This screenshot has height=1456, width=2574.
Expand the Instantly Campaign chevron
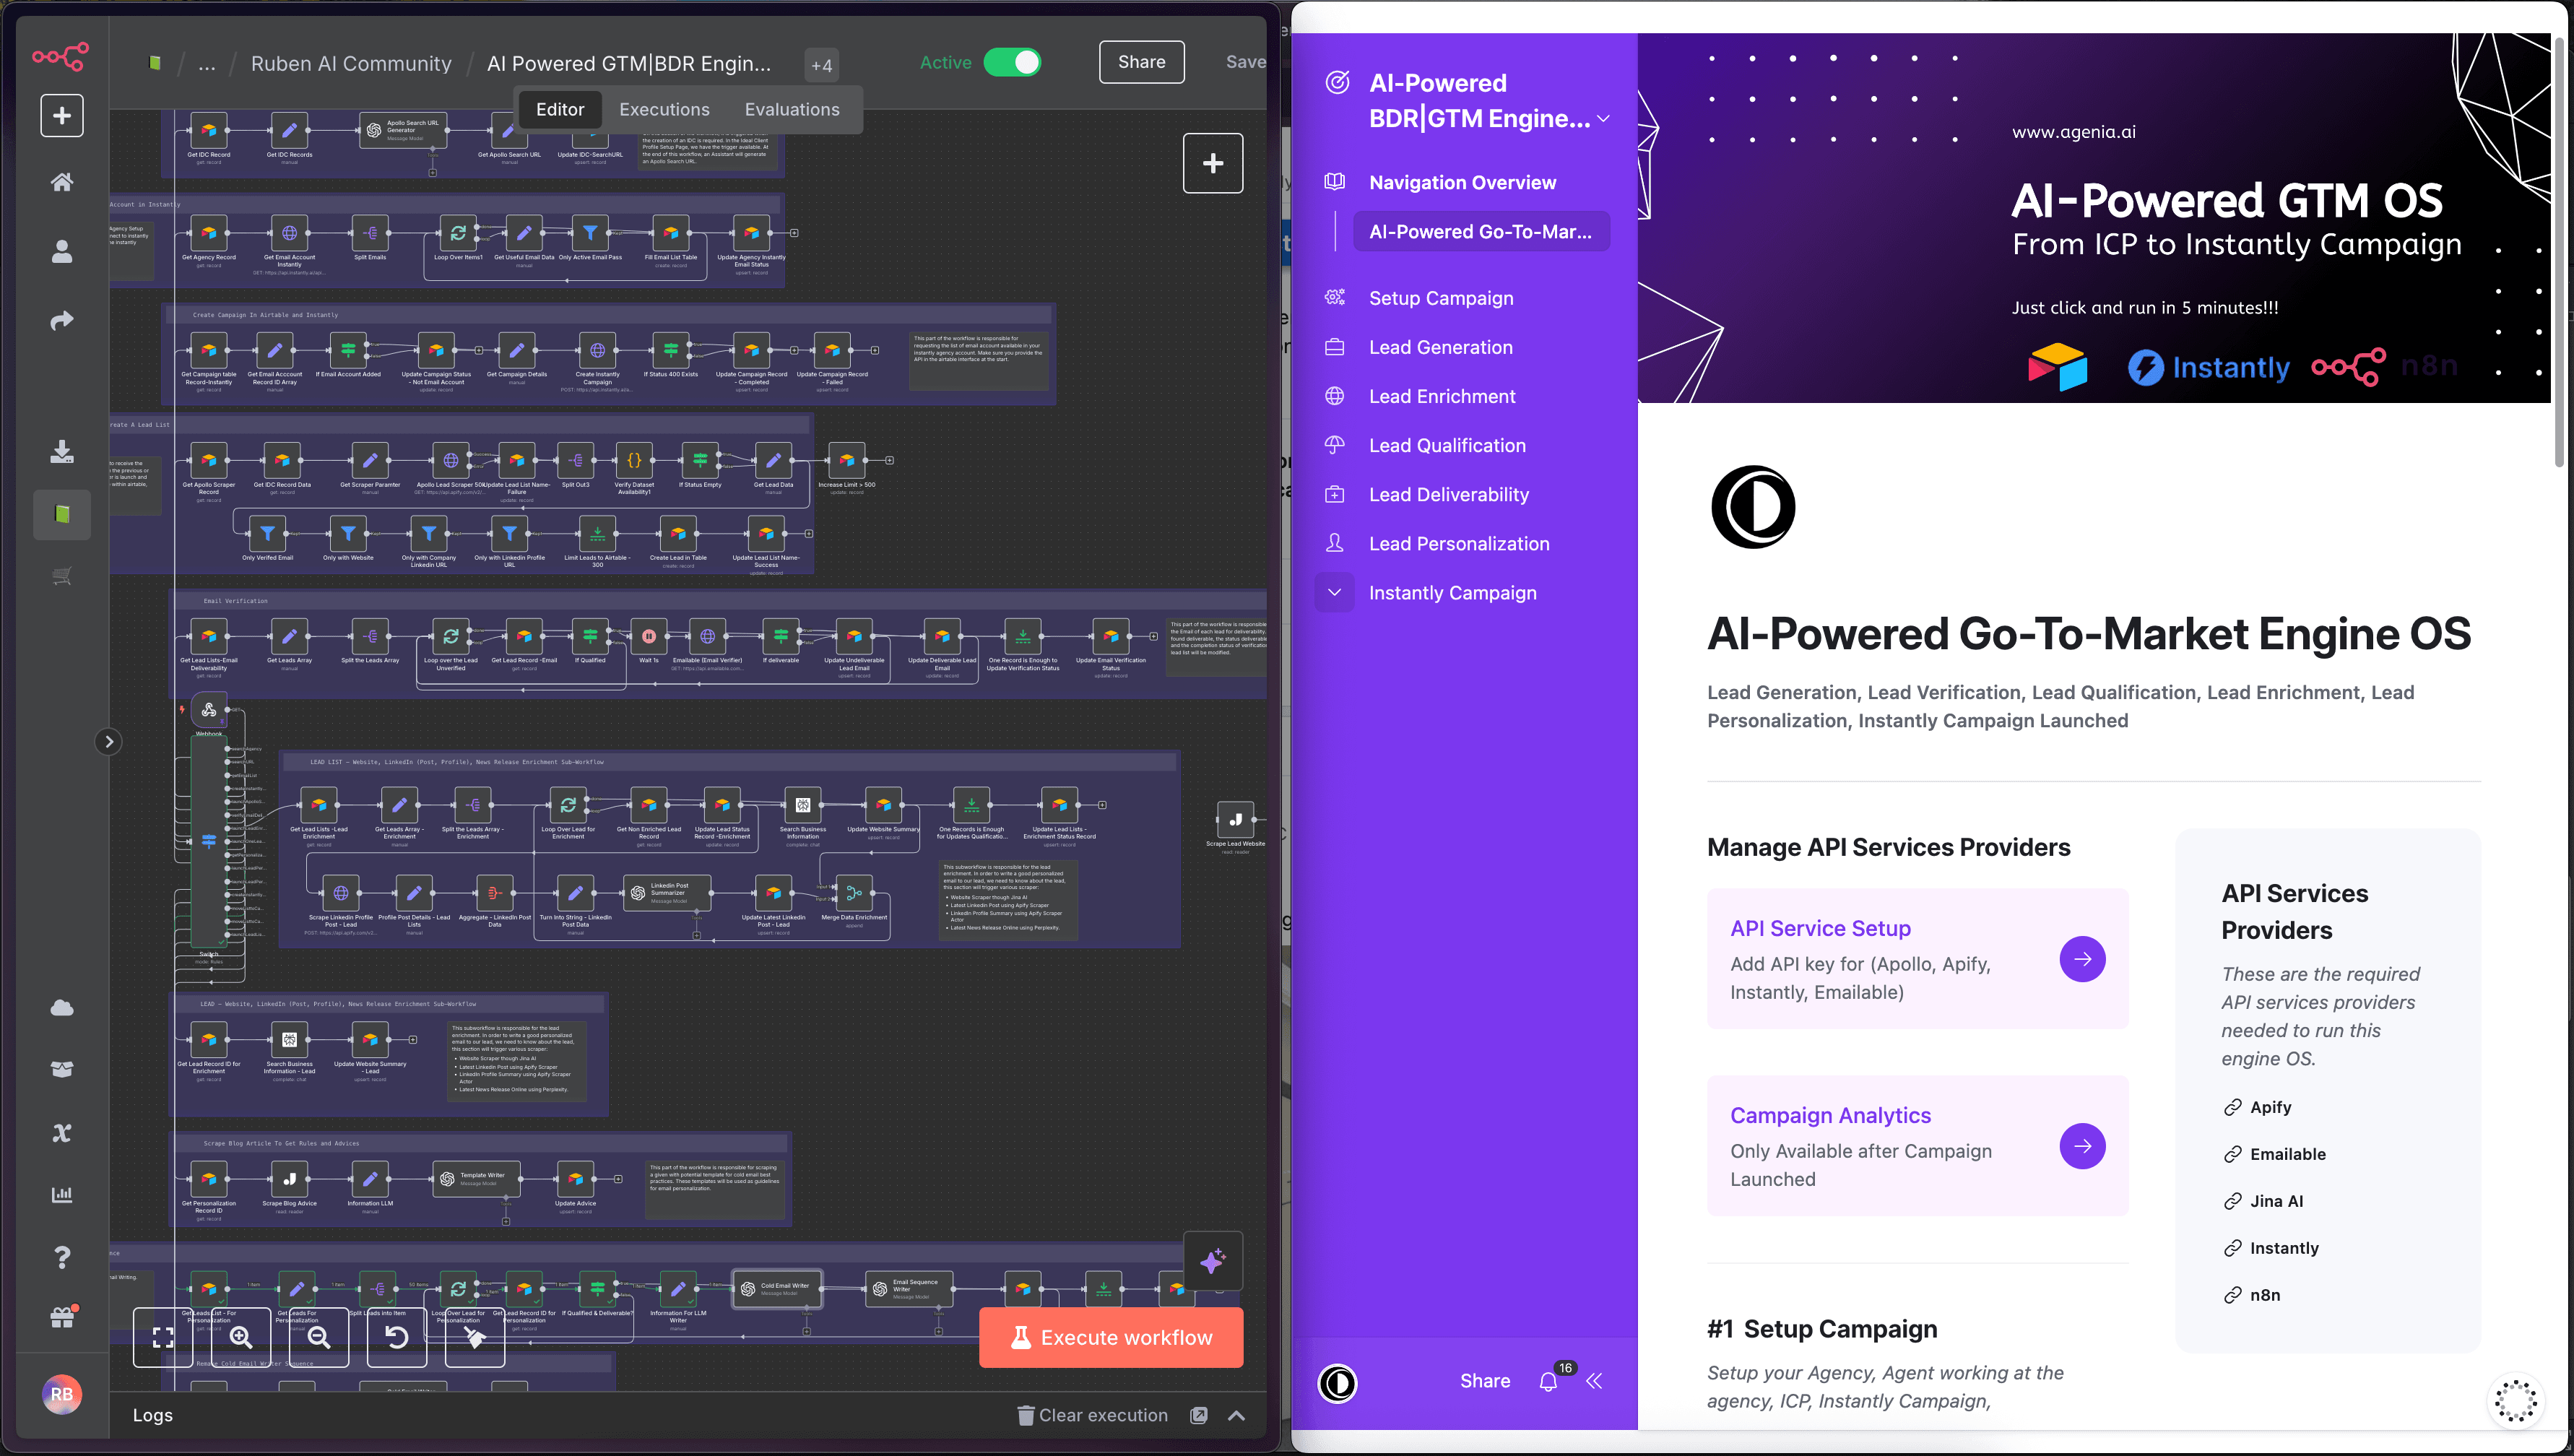[x=1334, y=593]
